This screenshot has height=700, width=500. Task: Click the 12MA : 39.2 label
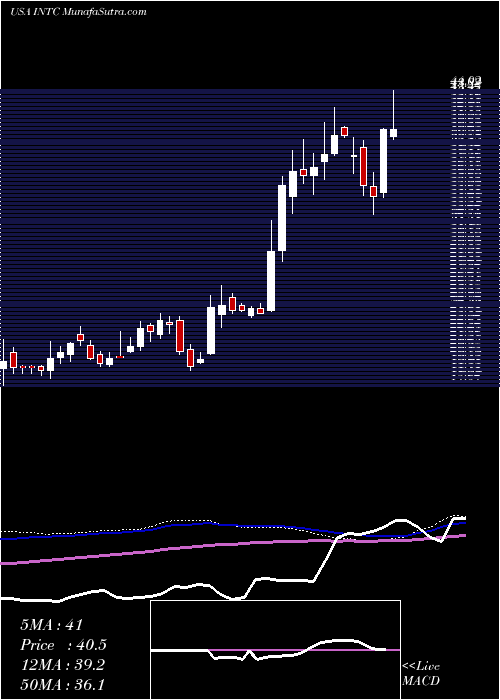click(x=62, y=665)
